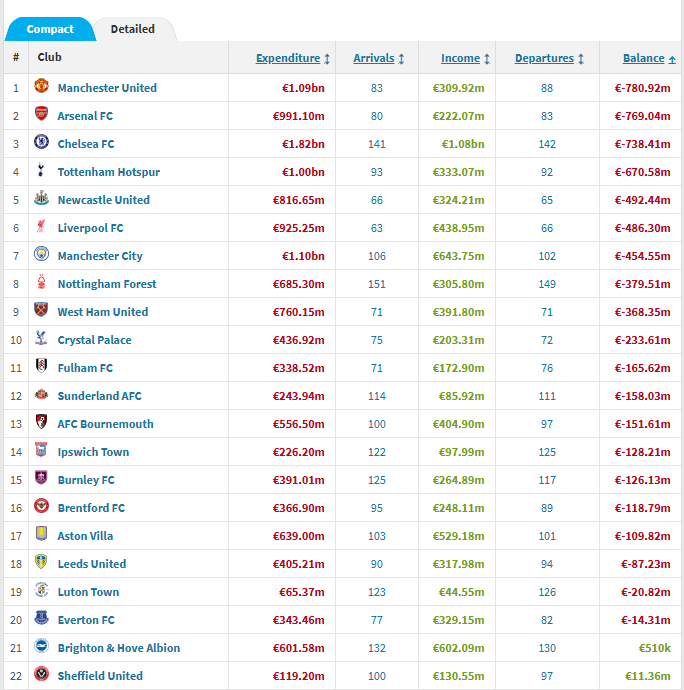684x690 pixels.
Task: Open the Nottingham Forest club link
Action: click(x=107, y=284)
